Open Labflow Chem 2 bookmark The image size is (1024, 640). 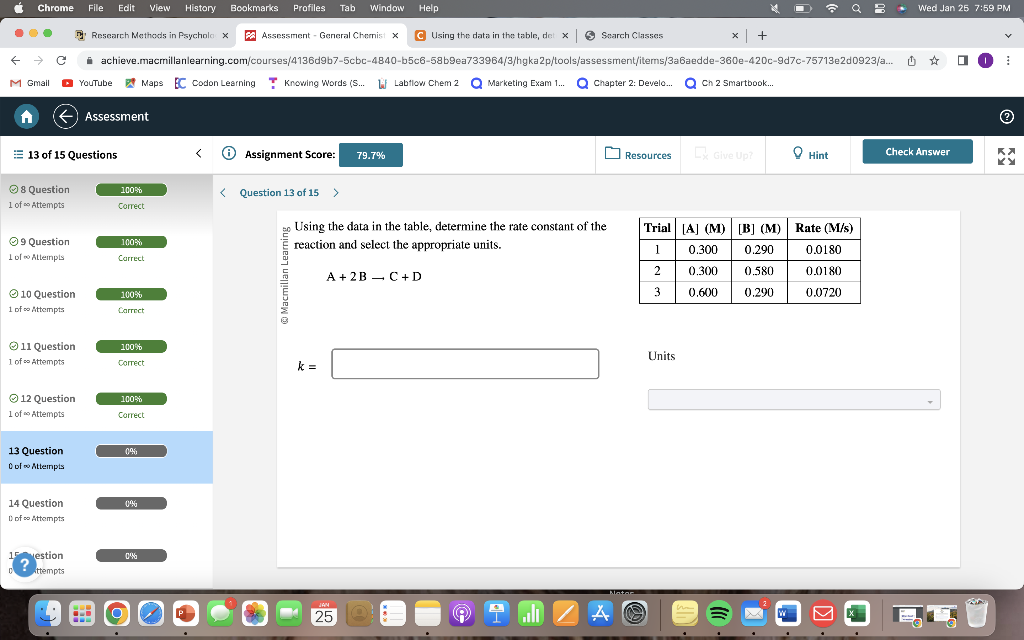click(419, 83)
